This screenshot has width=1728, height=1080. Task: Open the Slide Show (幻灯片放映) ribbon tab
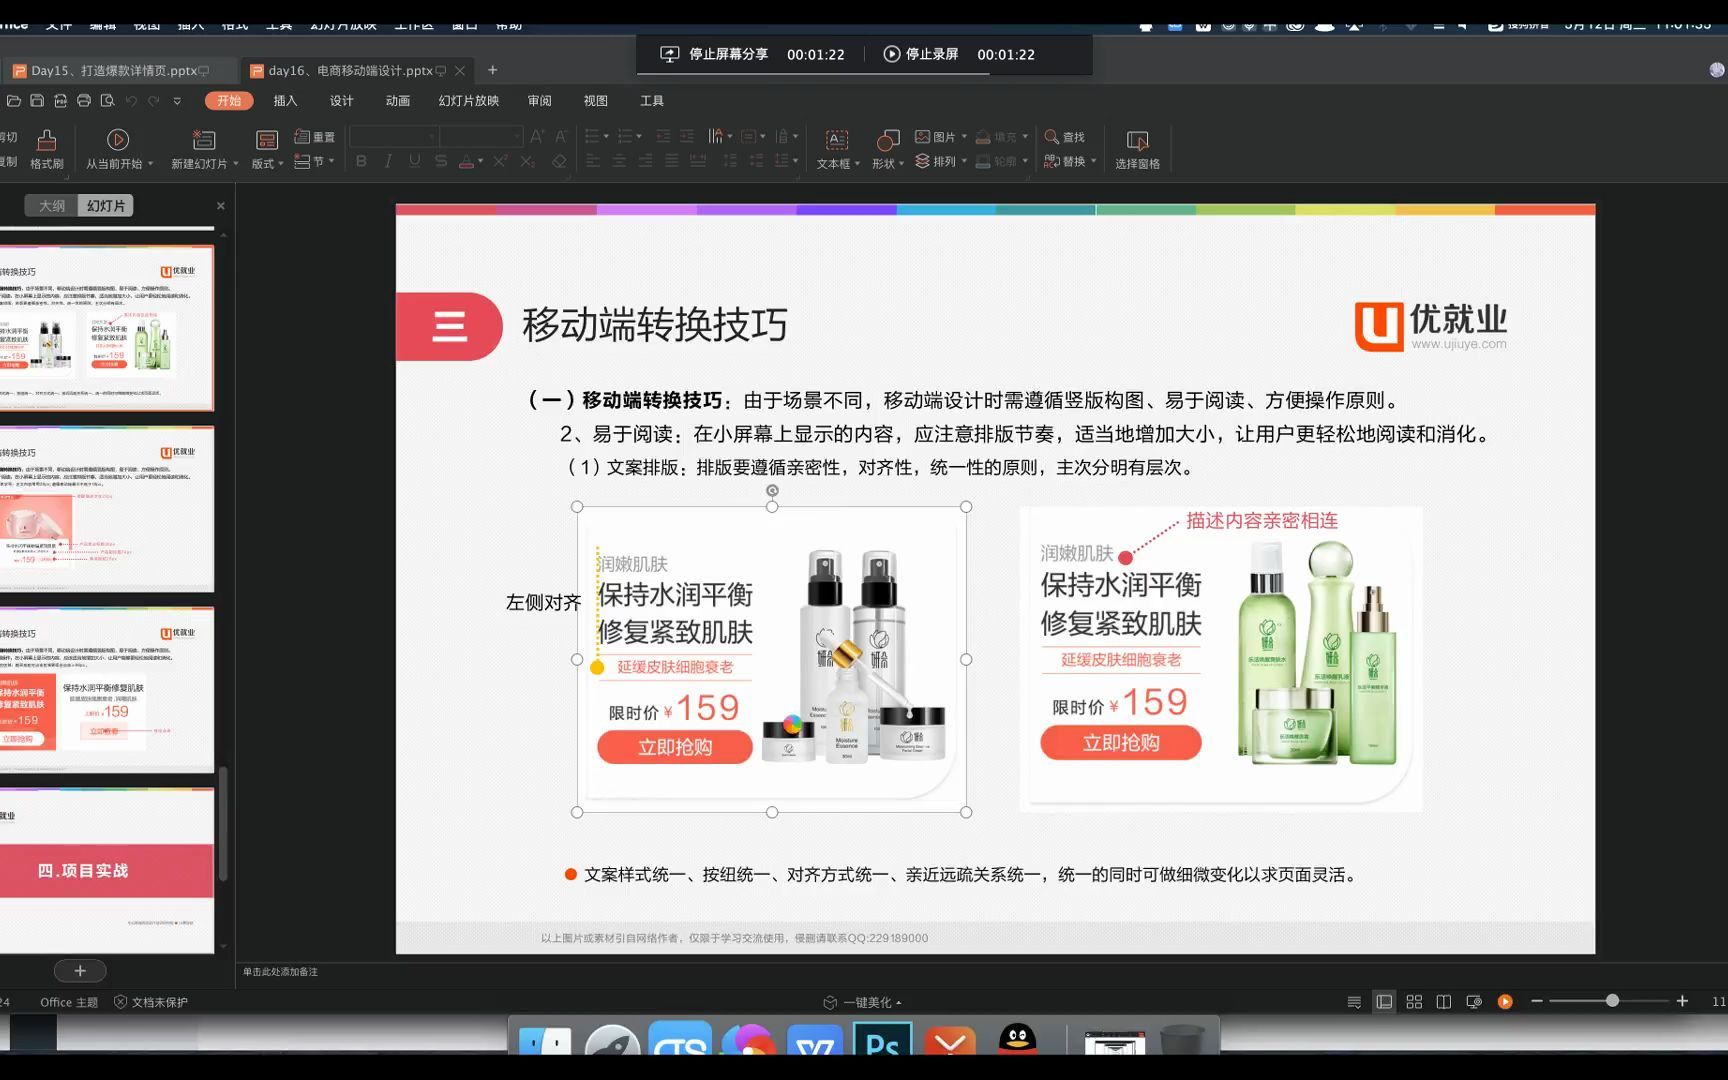pos(469,101)
